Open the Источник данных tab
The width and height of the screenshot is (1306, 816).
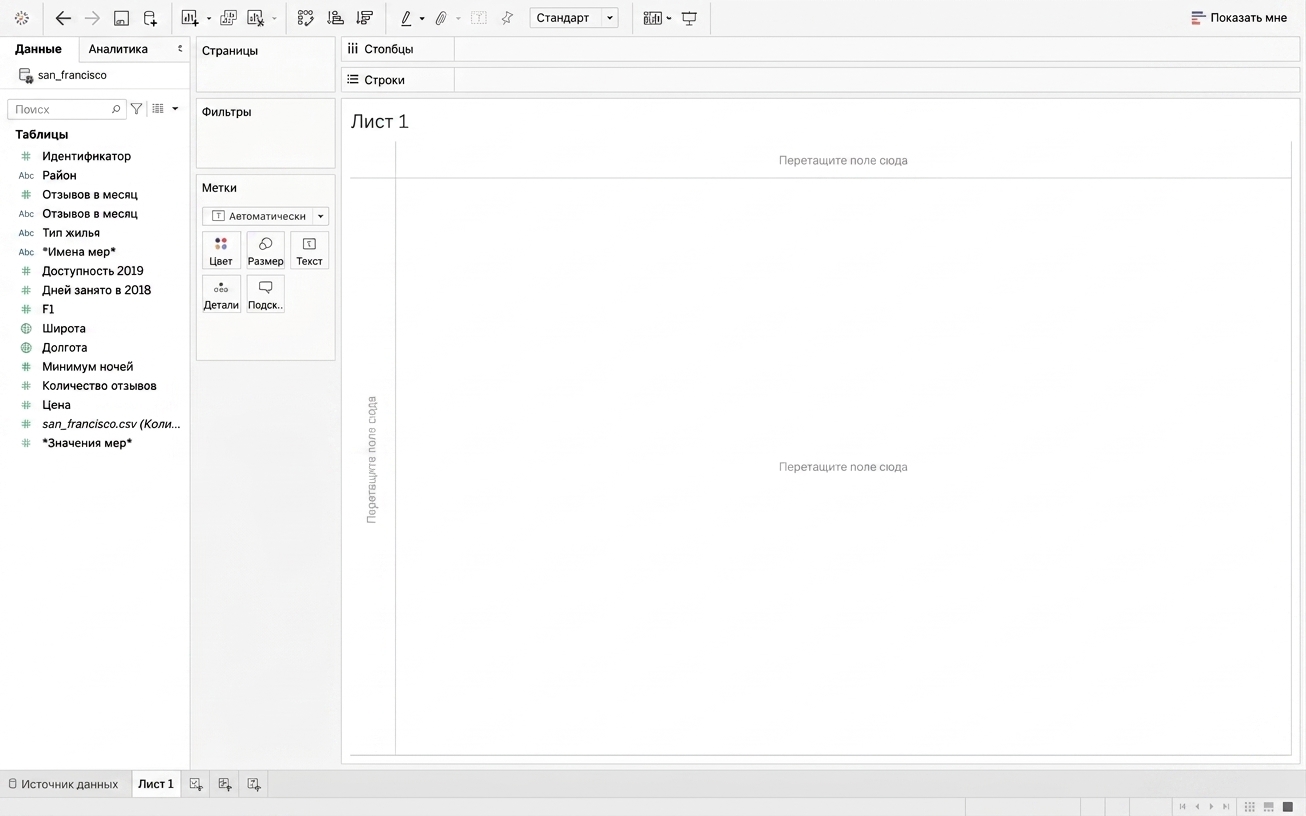(63, 784)
